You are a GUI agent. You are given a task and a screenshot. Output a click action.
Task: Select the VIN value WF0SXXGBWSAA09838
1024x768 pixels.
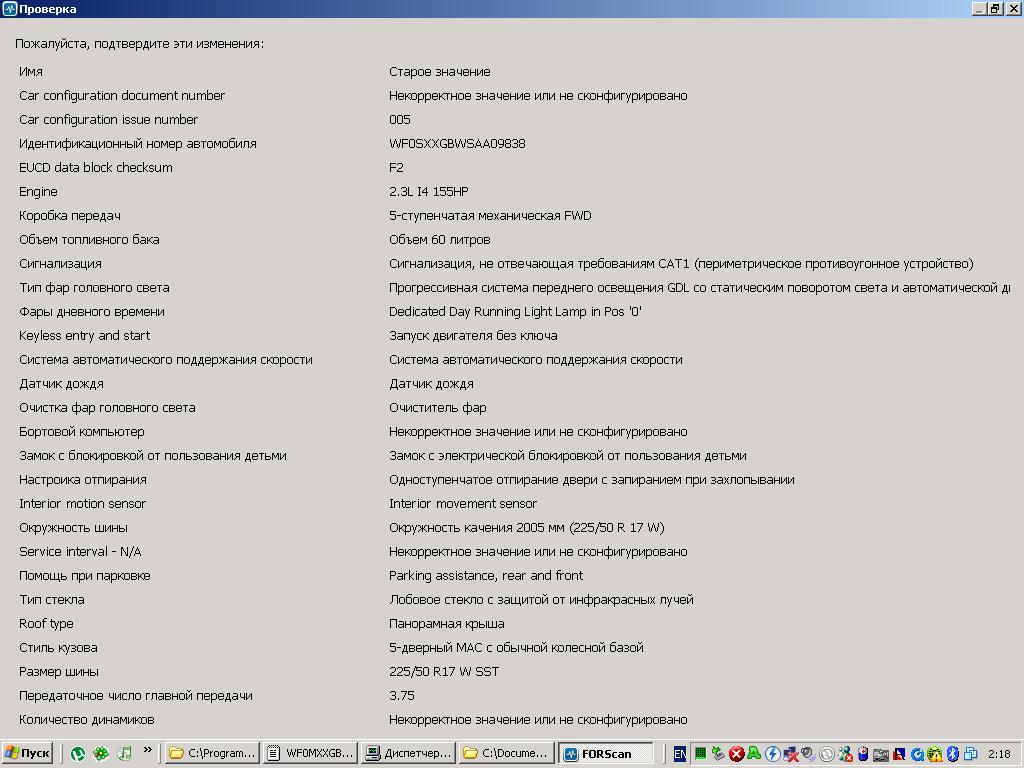457,144
